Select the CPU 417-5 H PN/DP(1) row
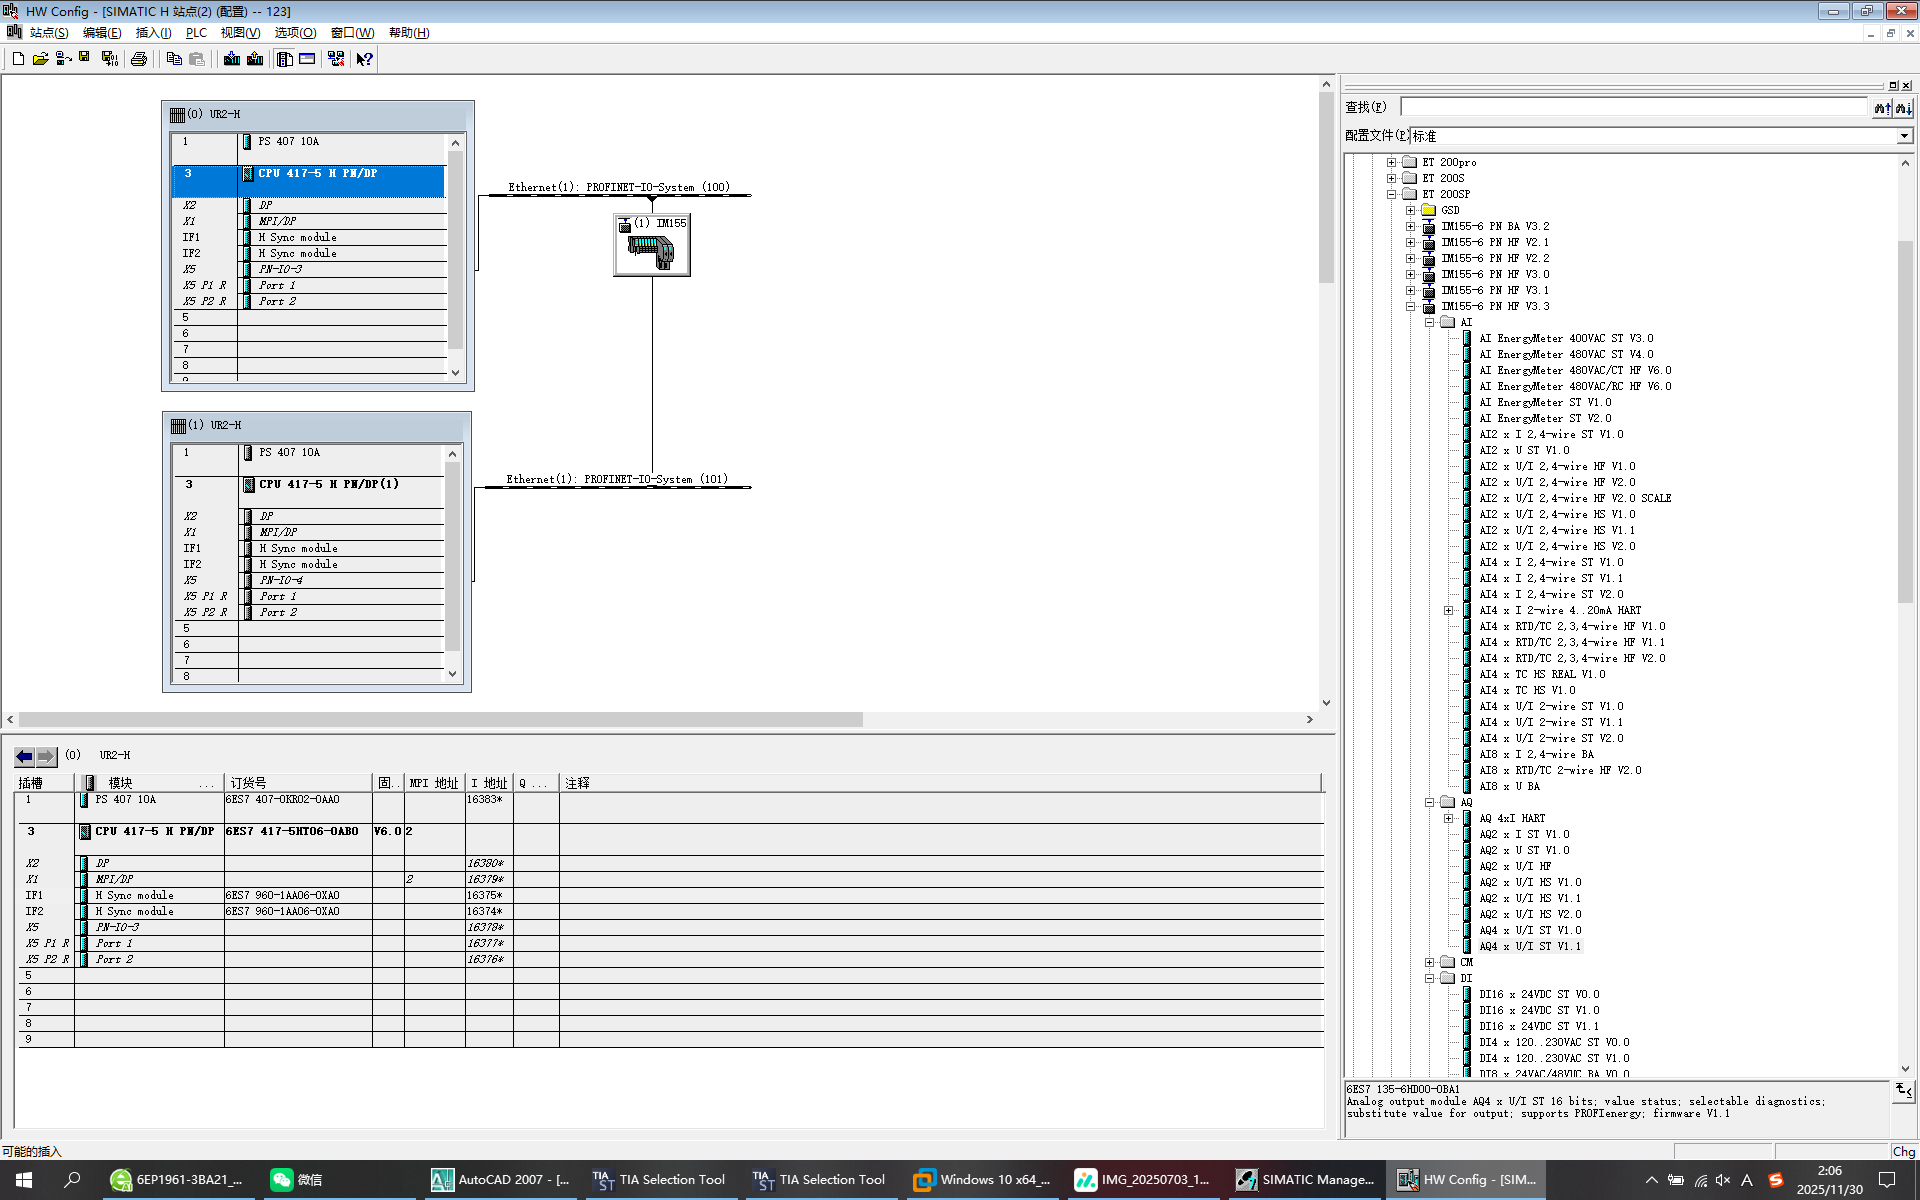Viewport: 1920px width, 1200px height. pyautogui.click(x=328, y=484)
